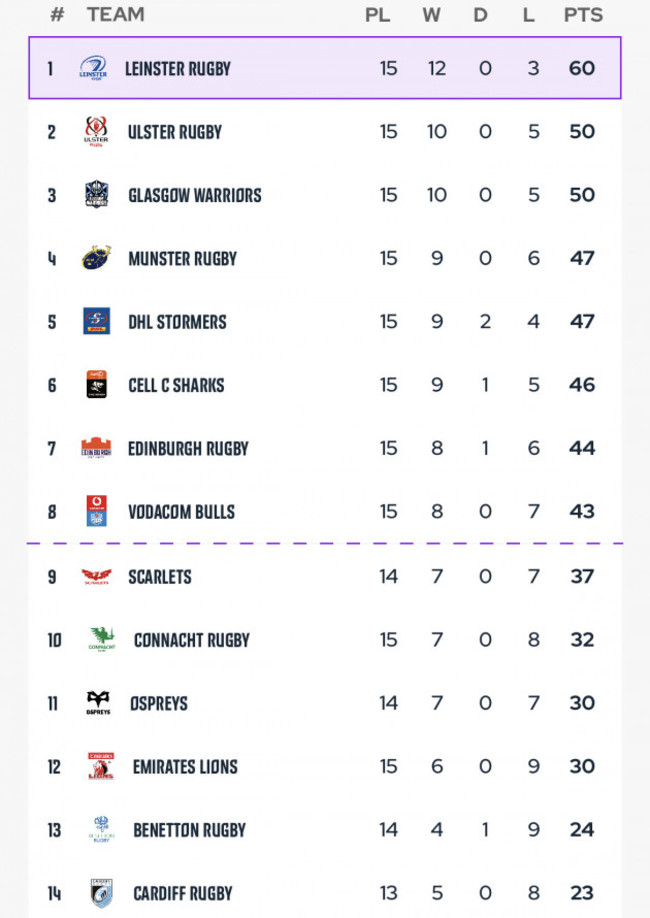Click the Benetton Rugby logo
This screenshot has height=918, width=650.
[101, 830]
